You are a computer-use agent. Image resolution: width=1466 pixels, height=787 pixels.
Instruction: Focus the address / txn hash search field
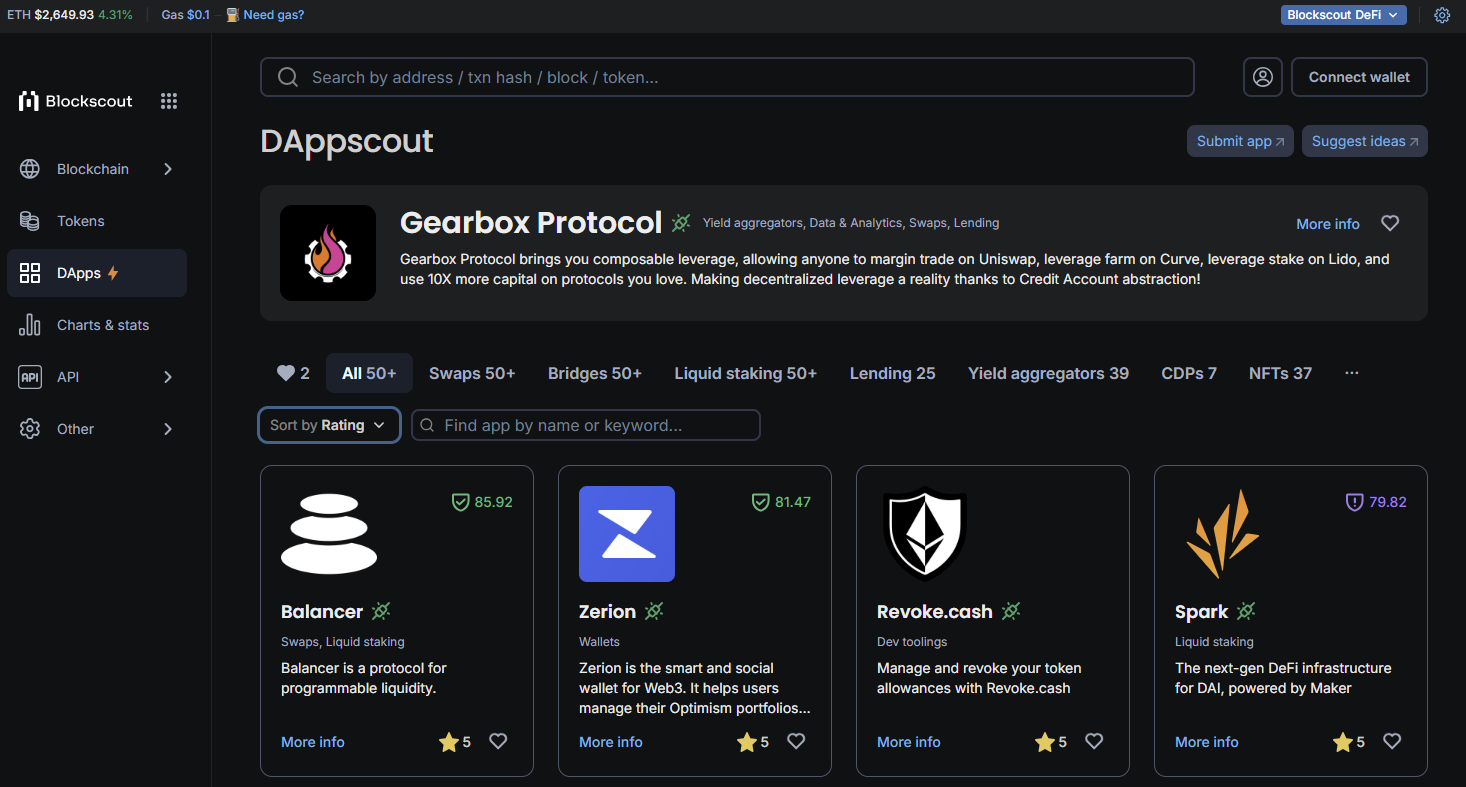click(x=727, y=77)
